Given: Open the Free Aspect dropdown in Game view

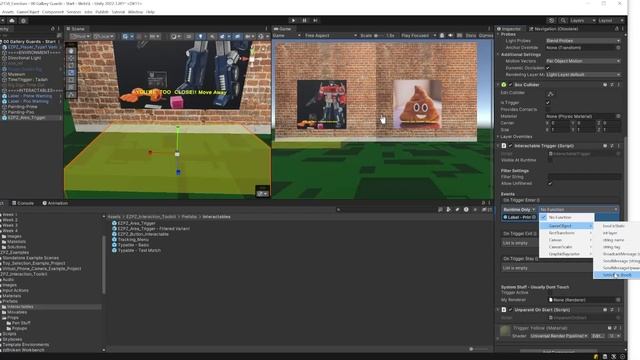Looking at the screenshot, I should [330, 36].
